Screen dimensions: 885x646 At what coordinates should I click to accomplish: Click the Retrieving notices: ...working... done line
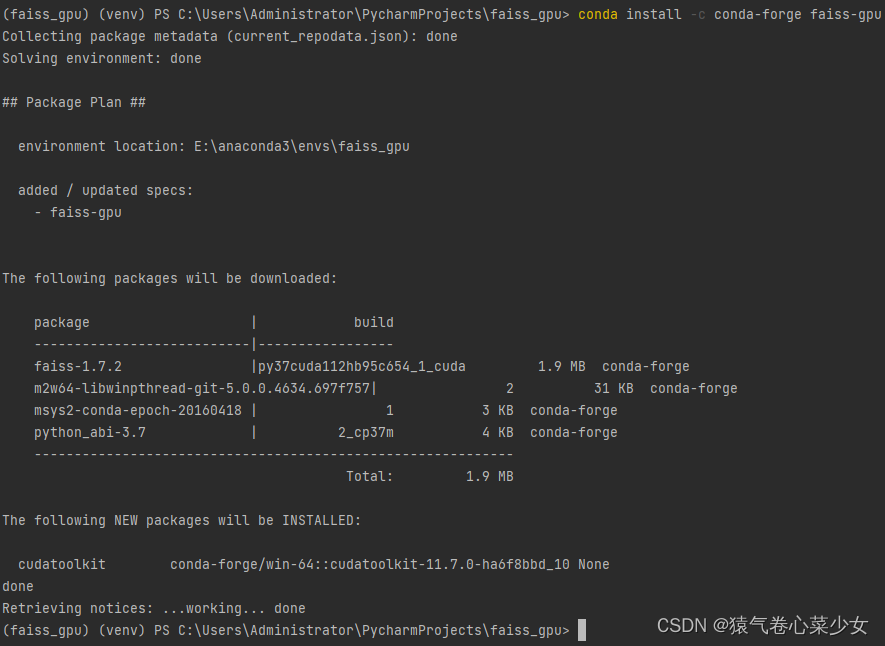coord(153,608)
